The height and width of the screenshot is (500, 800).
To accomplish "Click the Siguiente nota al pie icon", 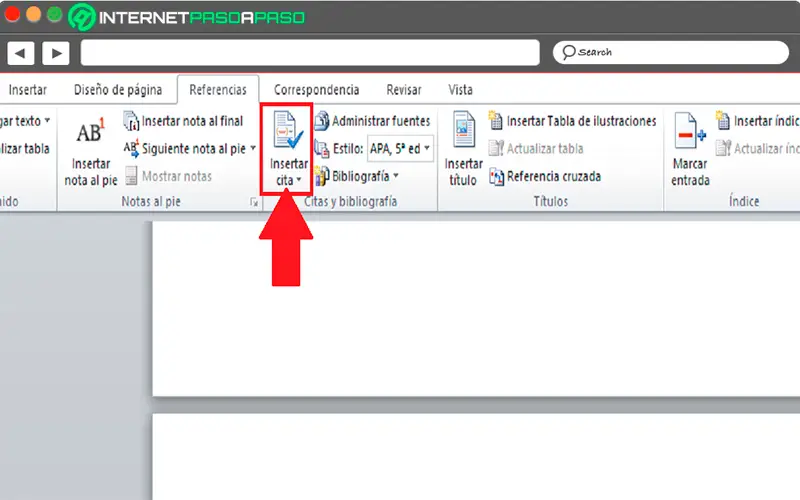I will (x=131, y=148).
